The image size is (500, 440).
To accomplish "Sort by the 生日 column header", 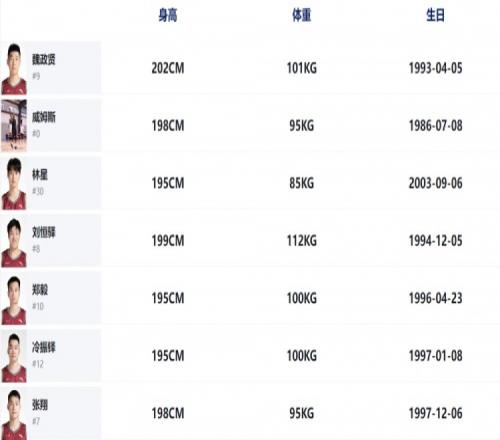I will pyautogui.click(x=435, y=15).
